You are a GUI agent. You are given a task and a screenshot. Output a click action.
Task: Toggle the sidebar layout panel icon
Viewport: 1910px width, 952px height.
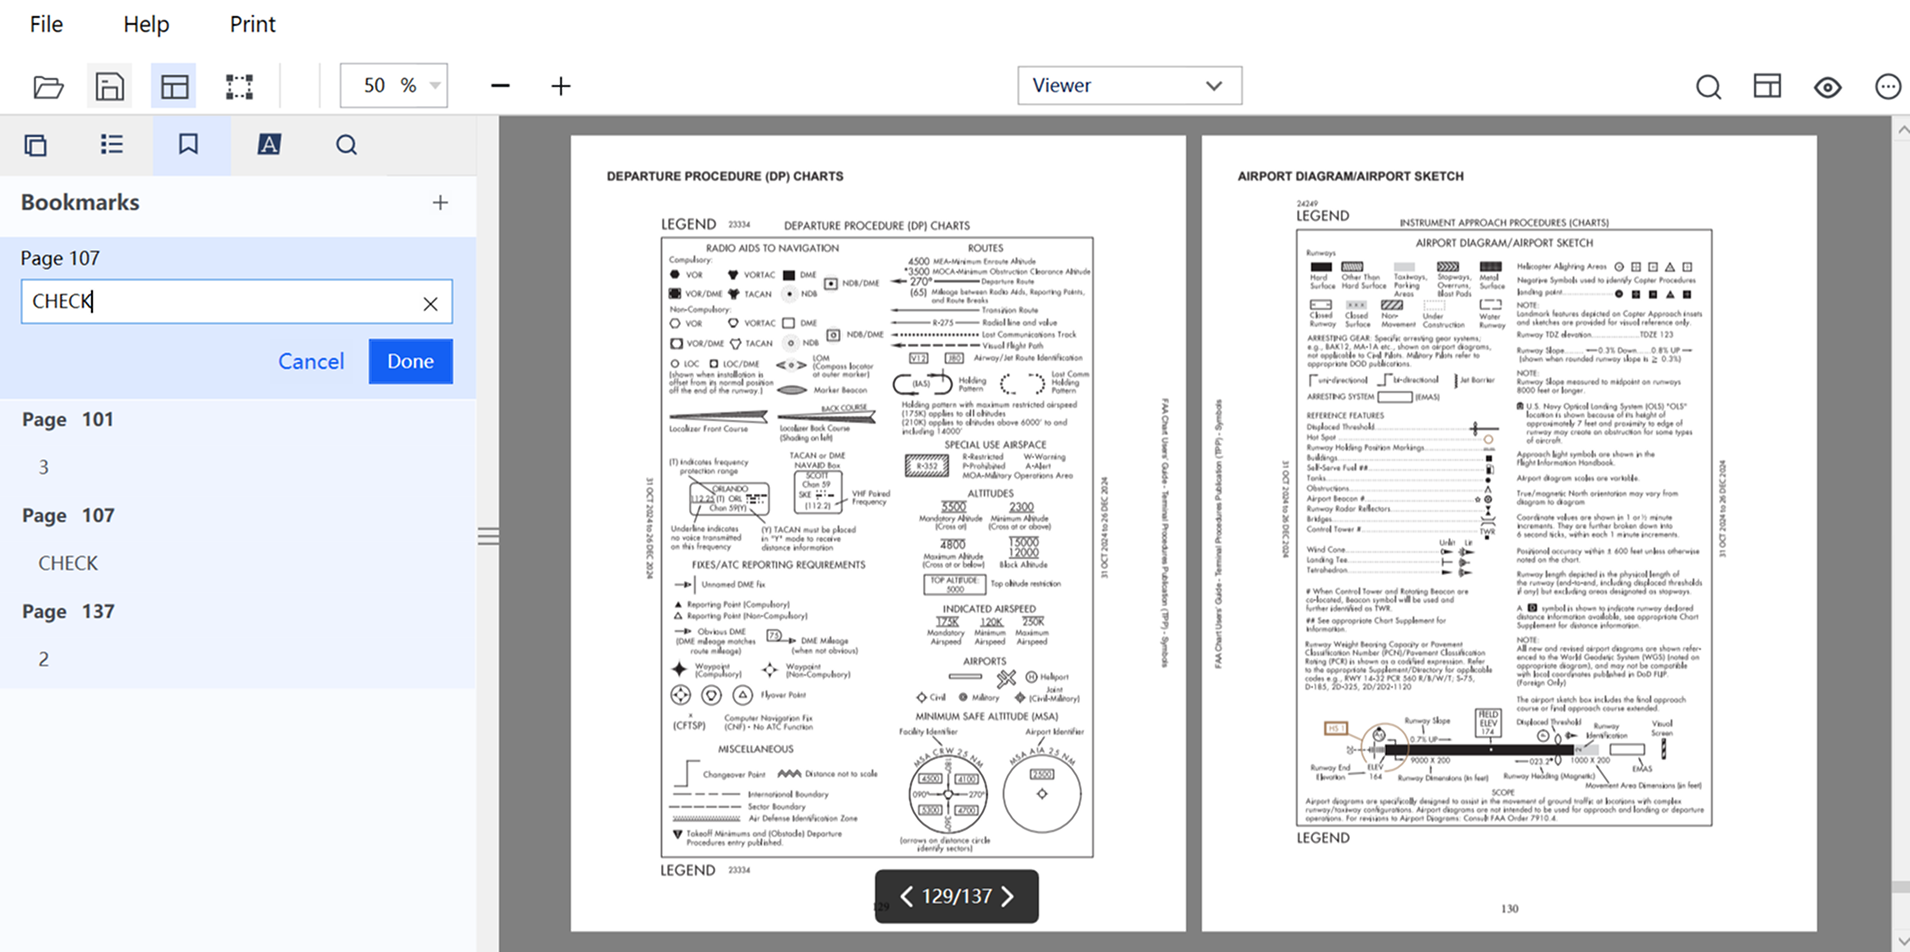pos(1766,87)
